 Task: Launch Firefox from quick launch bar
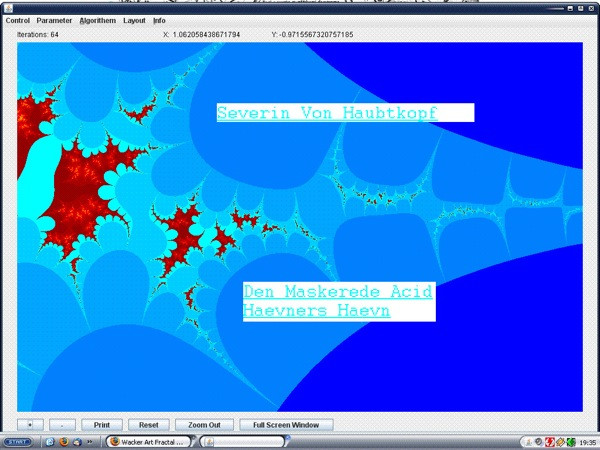click(x=63, y=441)
